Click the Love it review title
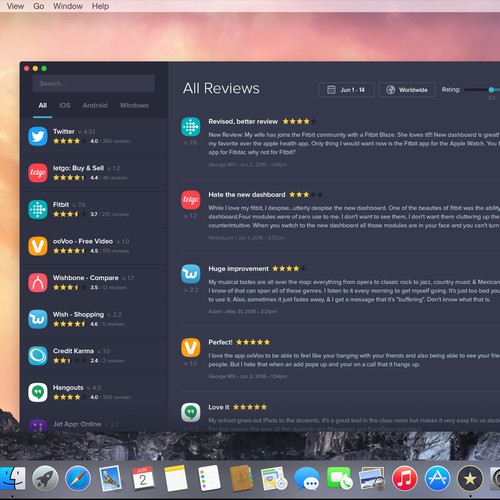 219,407
